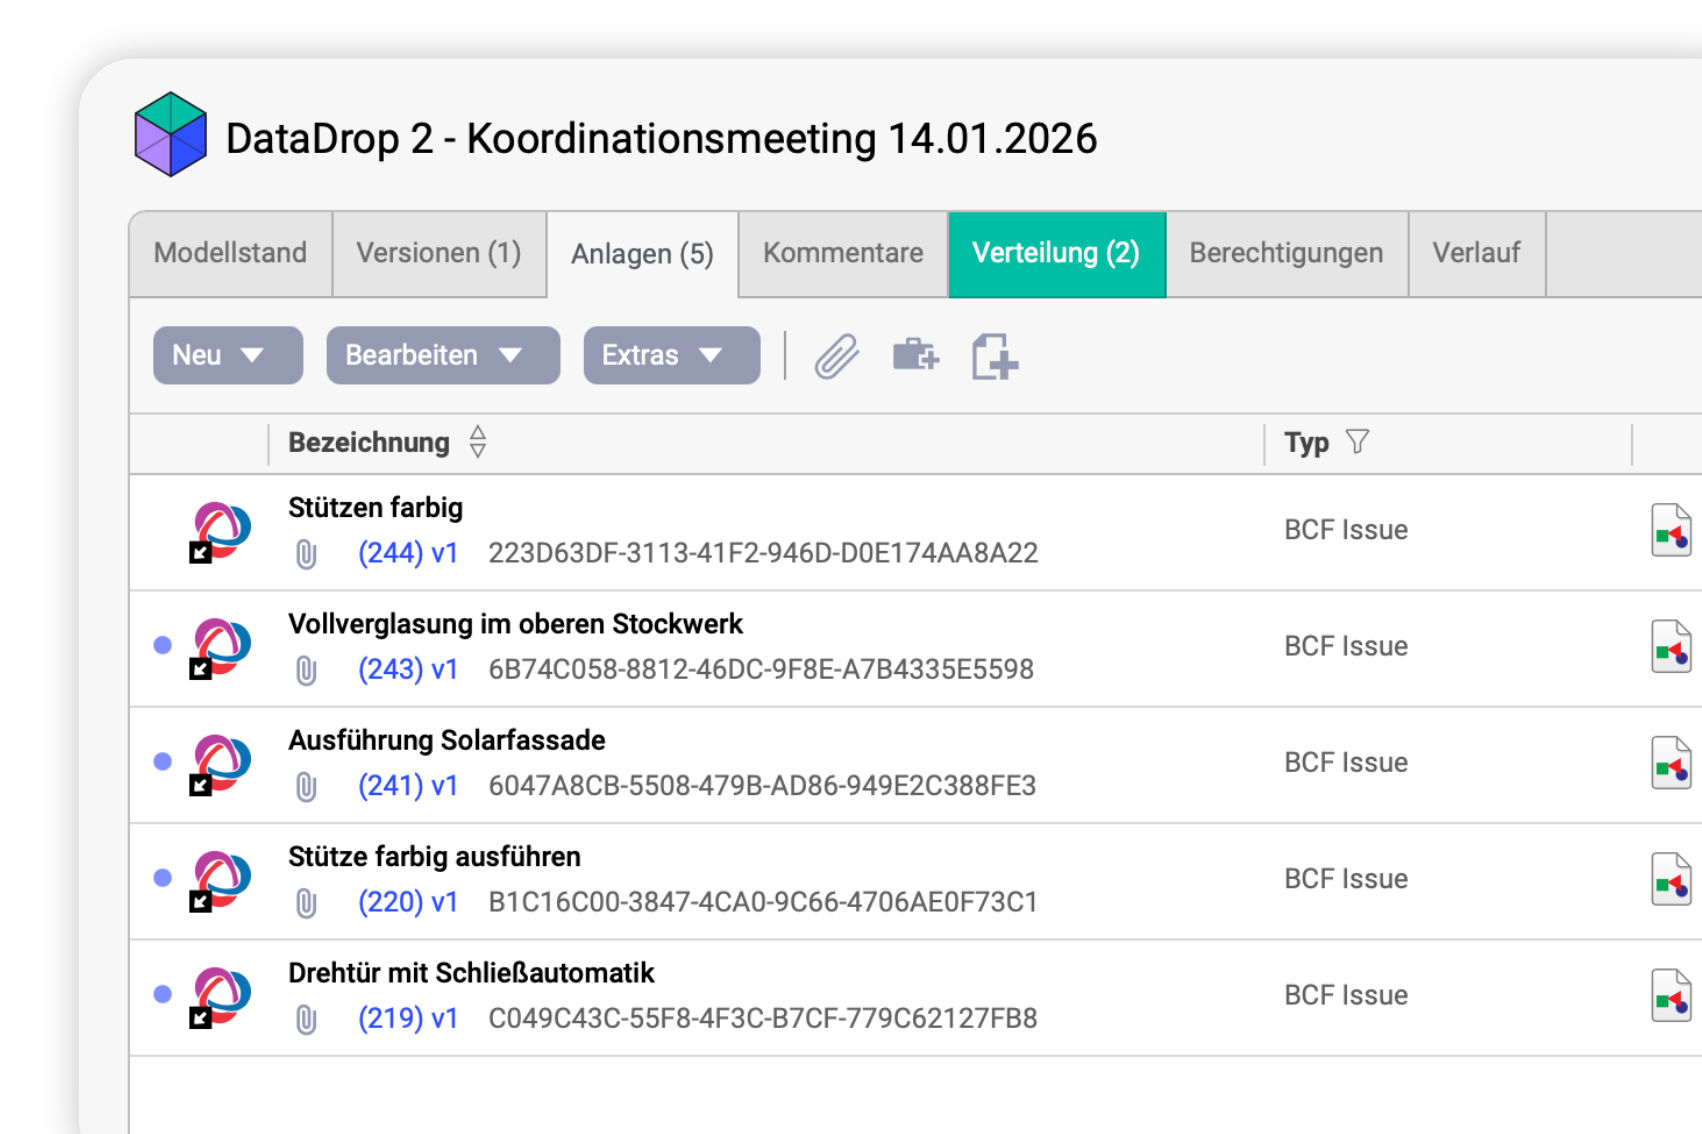Click the Bezeichnung column header
Image resolution: width=1702 pixels, height=1134 pixels.
pyautogui.click(x=369, y=442)
